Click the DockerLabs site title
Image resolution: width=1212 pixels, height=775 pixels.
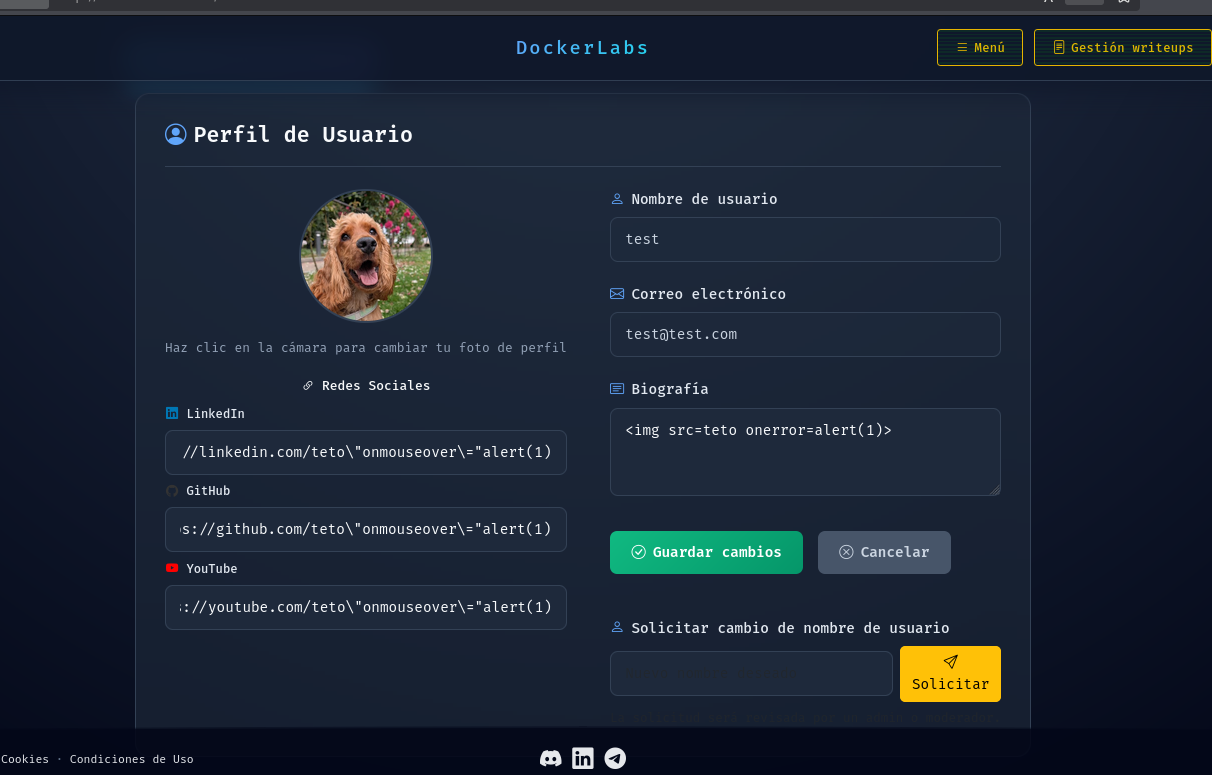pos(582,47)
